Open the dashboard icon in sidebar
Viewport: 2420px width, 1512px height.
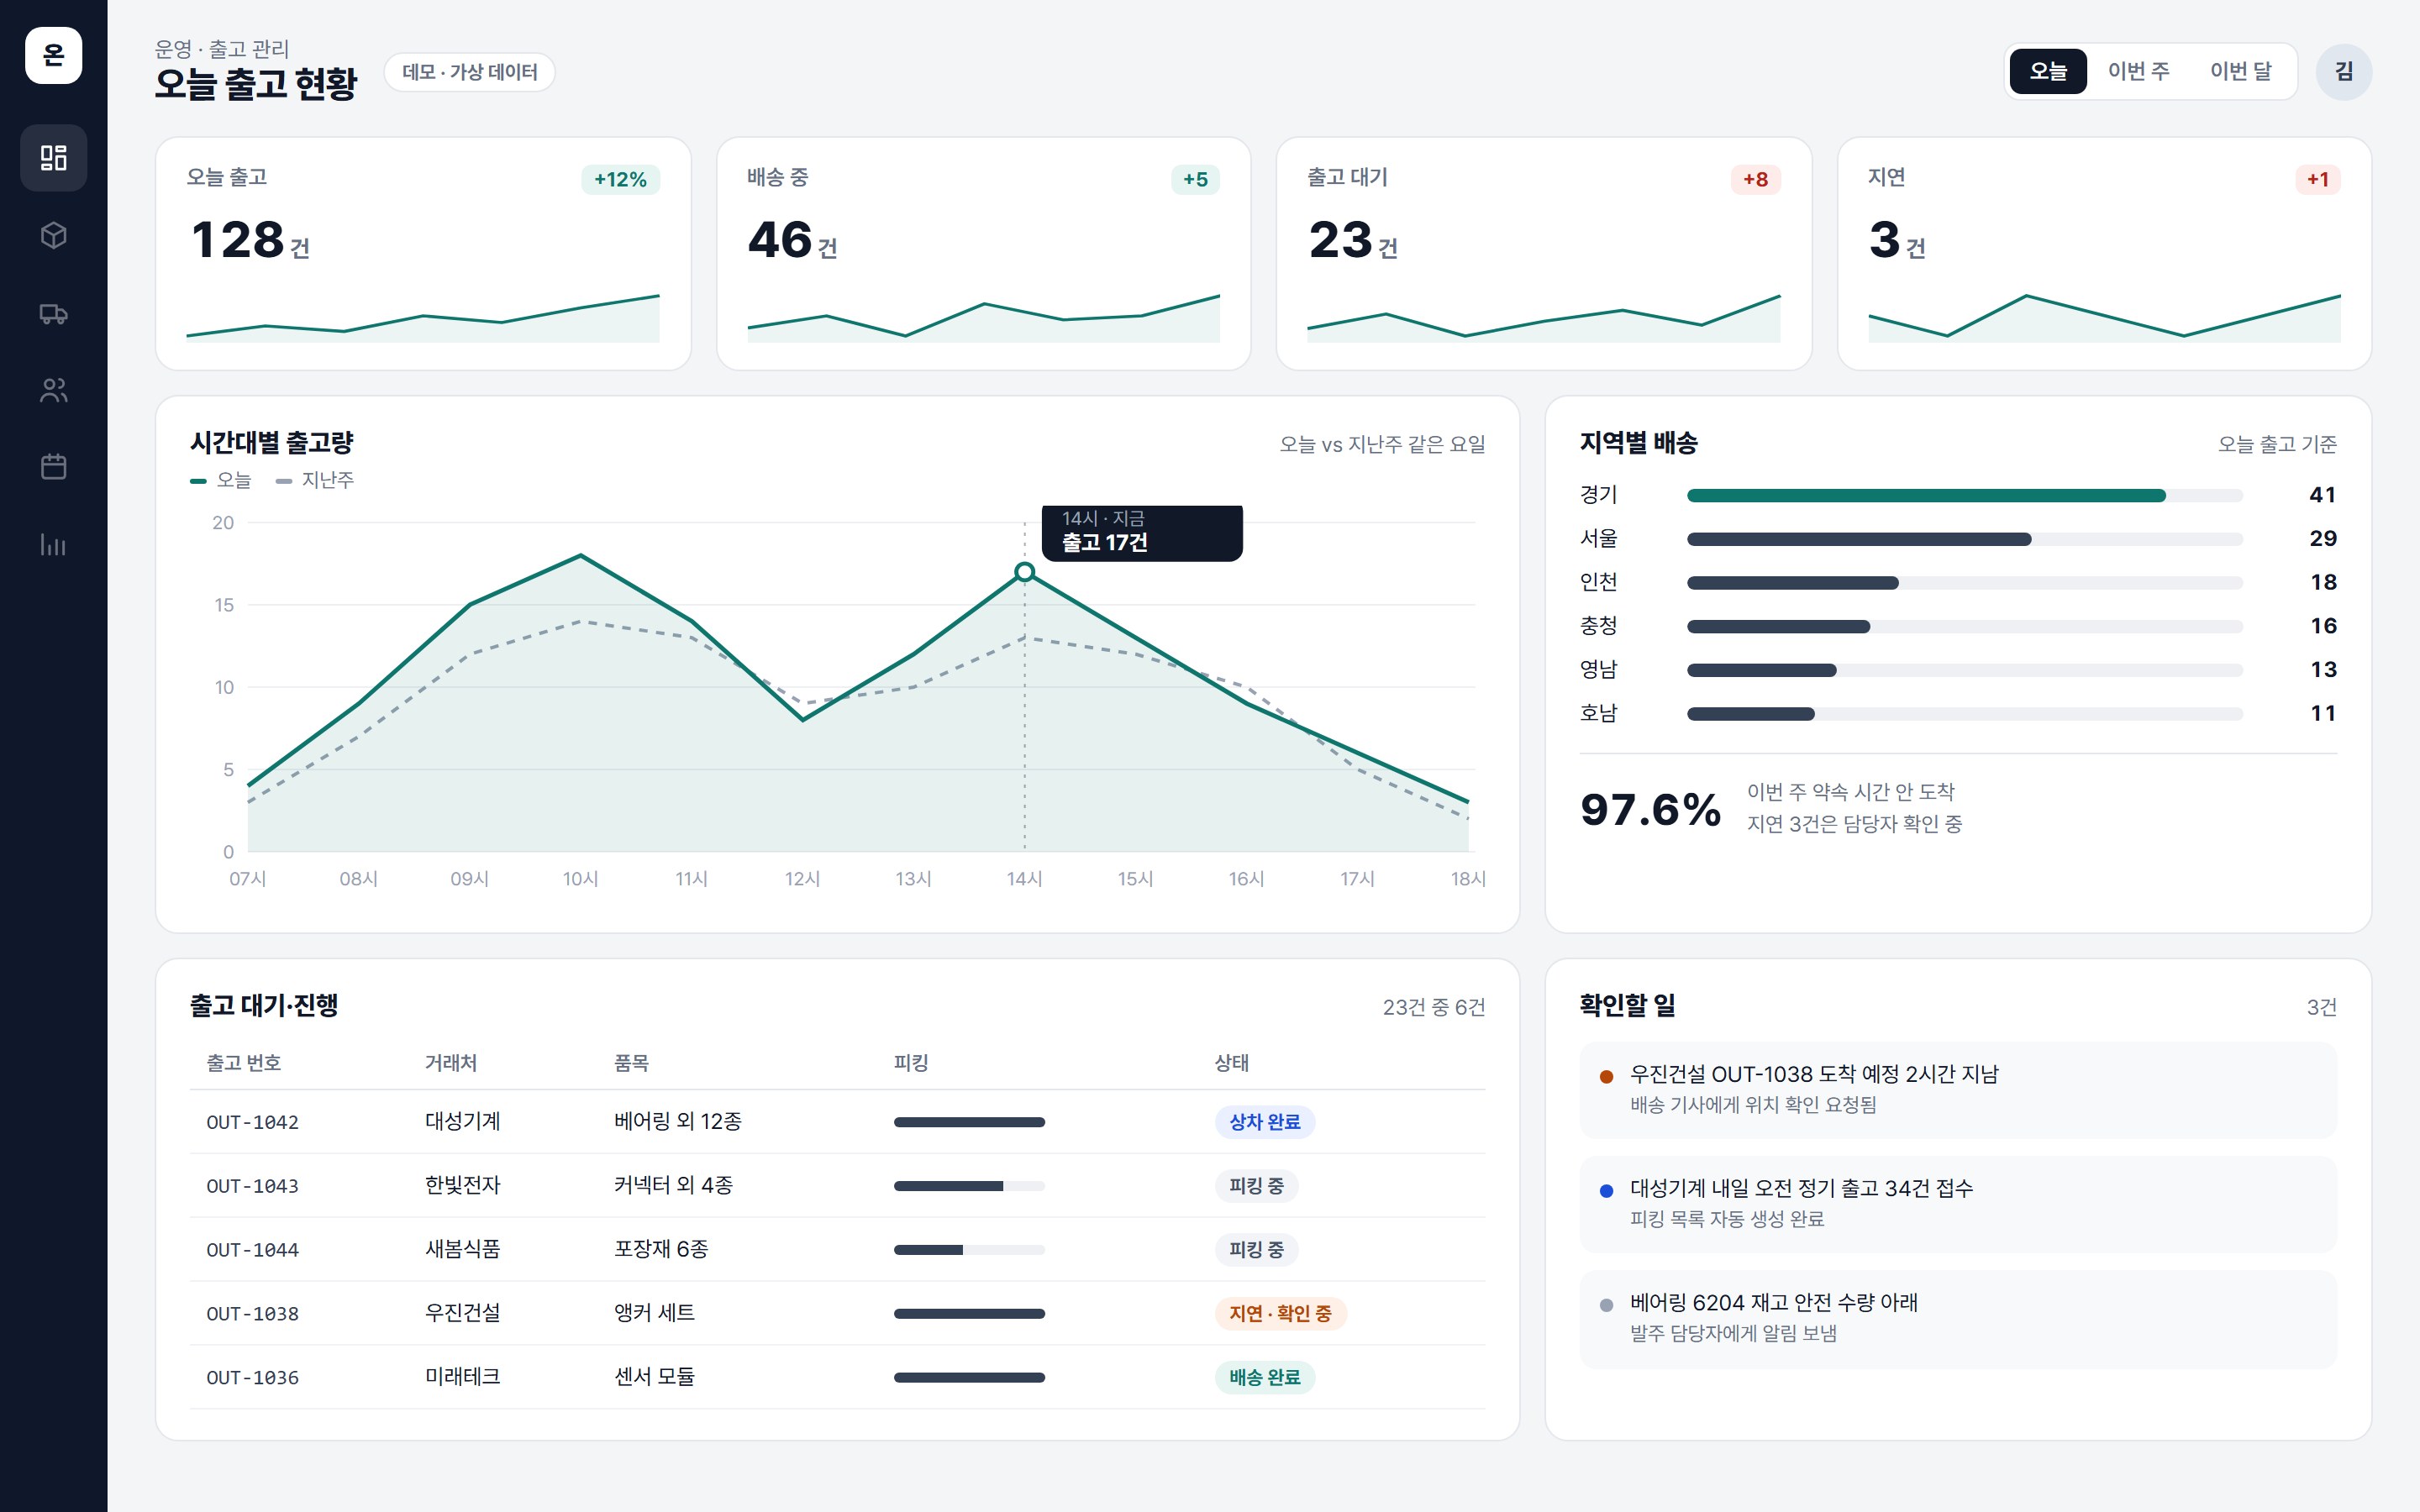tap(53, 158)
